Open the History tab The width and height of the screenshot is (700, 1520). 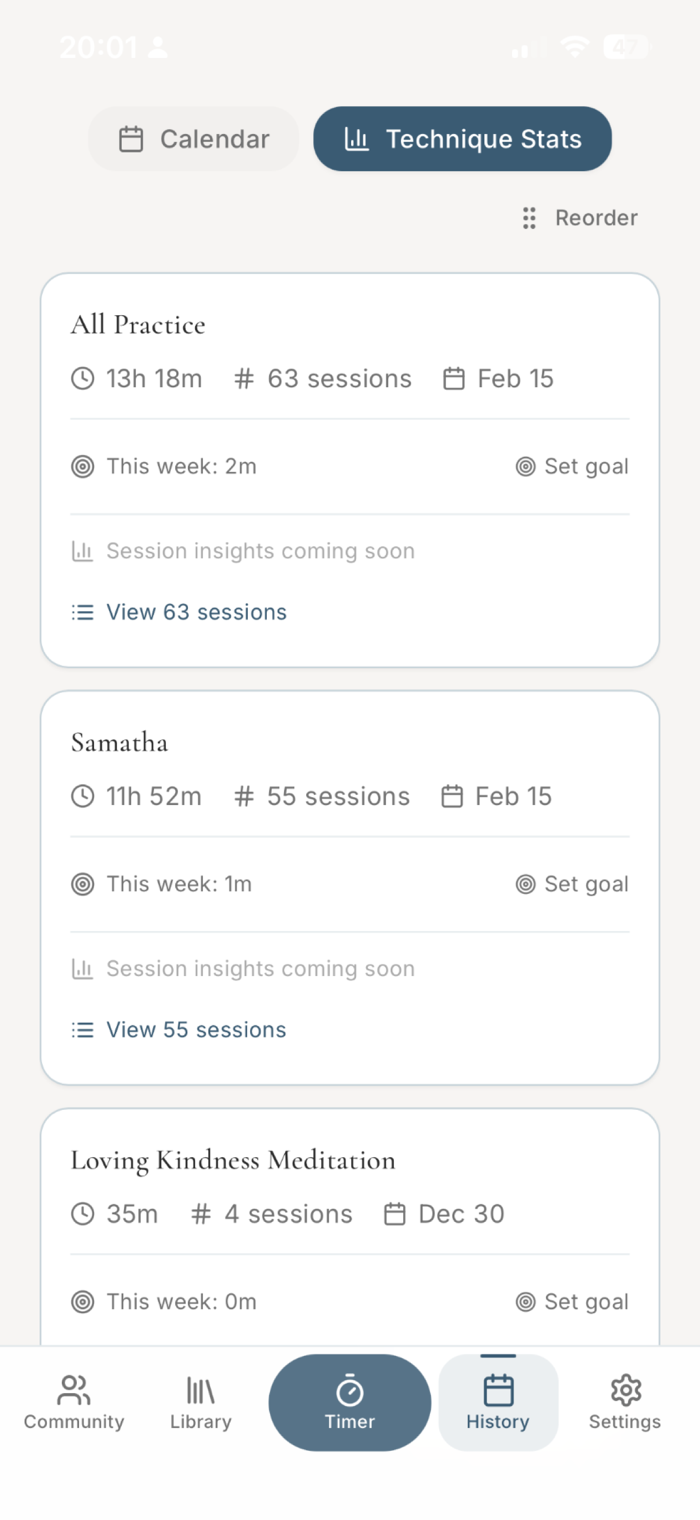pyautogui.click(x=498, y=1402)
